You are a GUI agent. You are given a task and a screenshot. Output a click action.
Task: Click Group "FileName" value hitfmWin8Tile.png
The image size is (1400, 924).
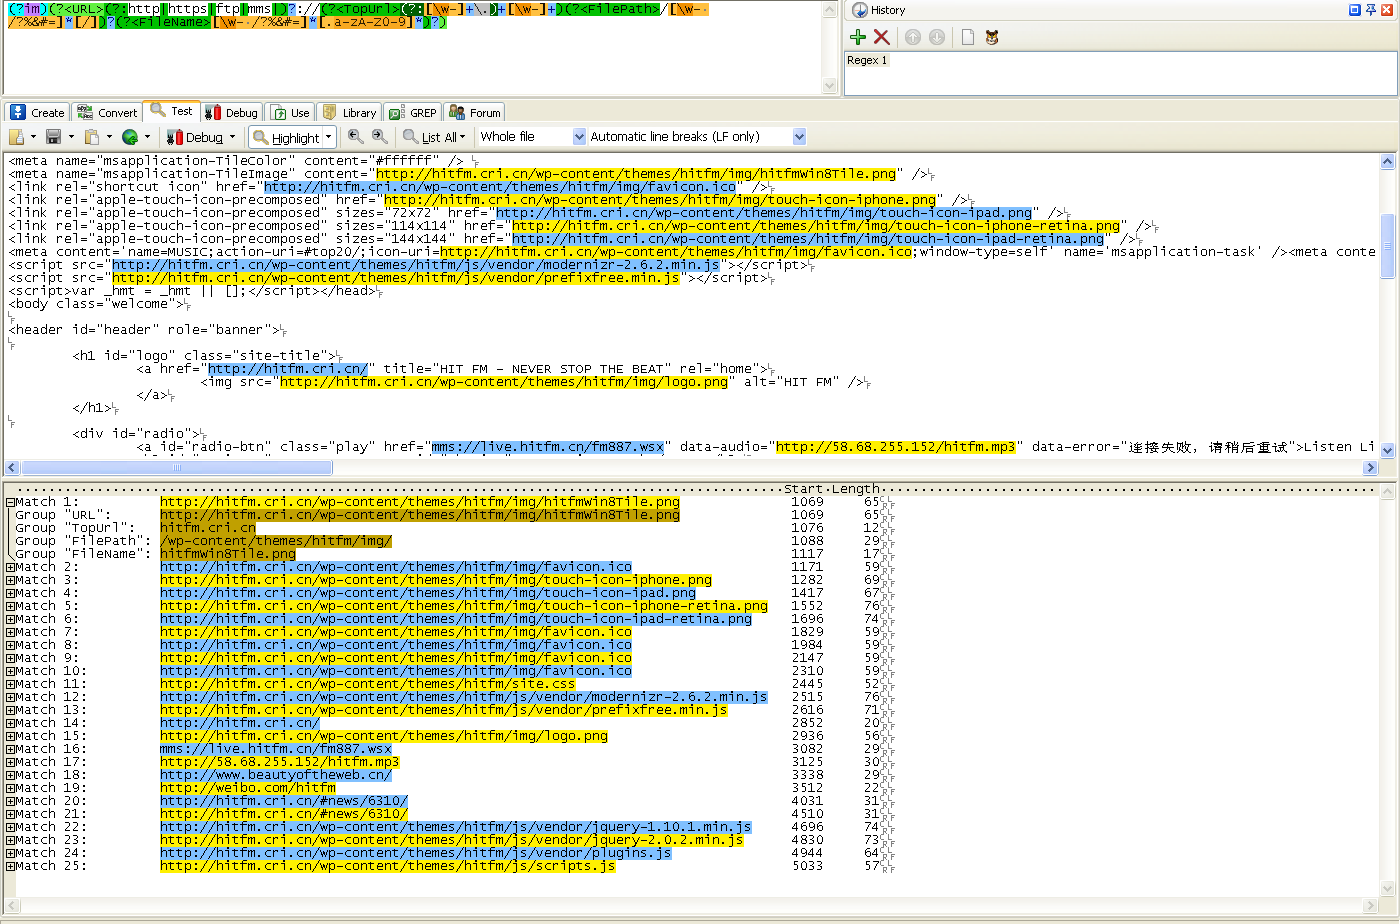[x=228, y=554]
